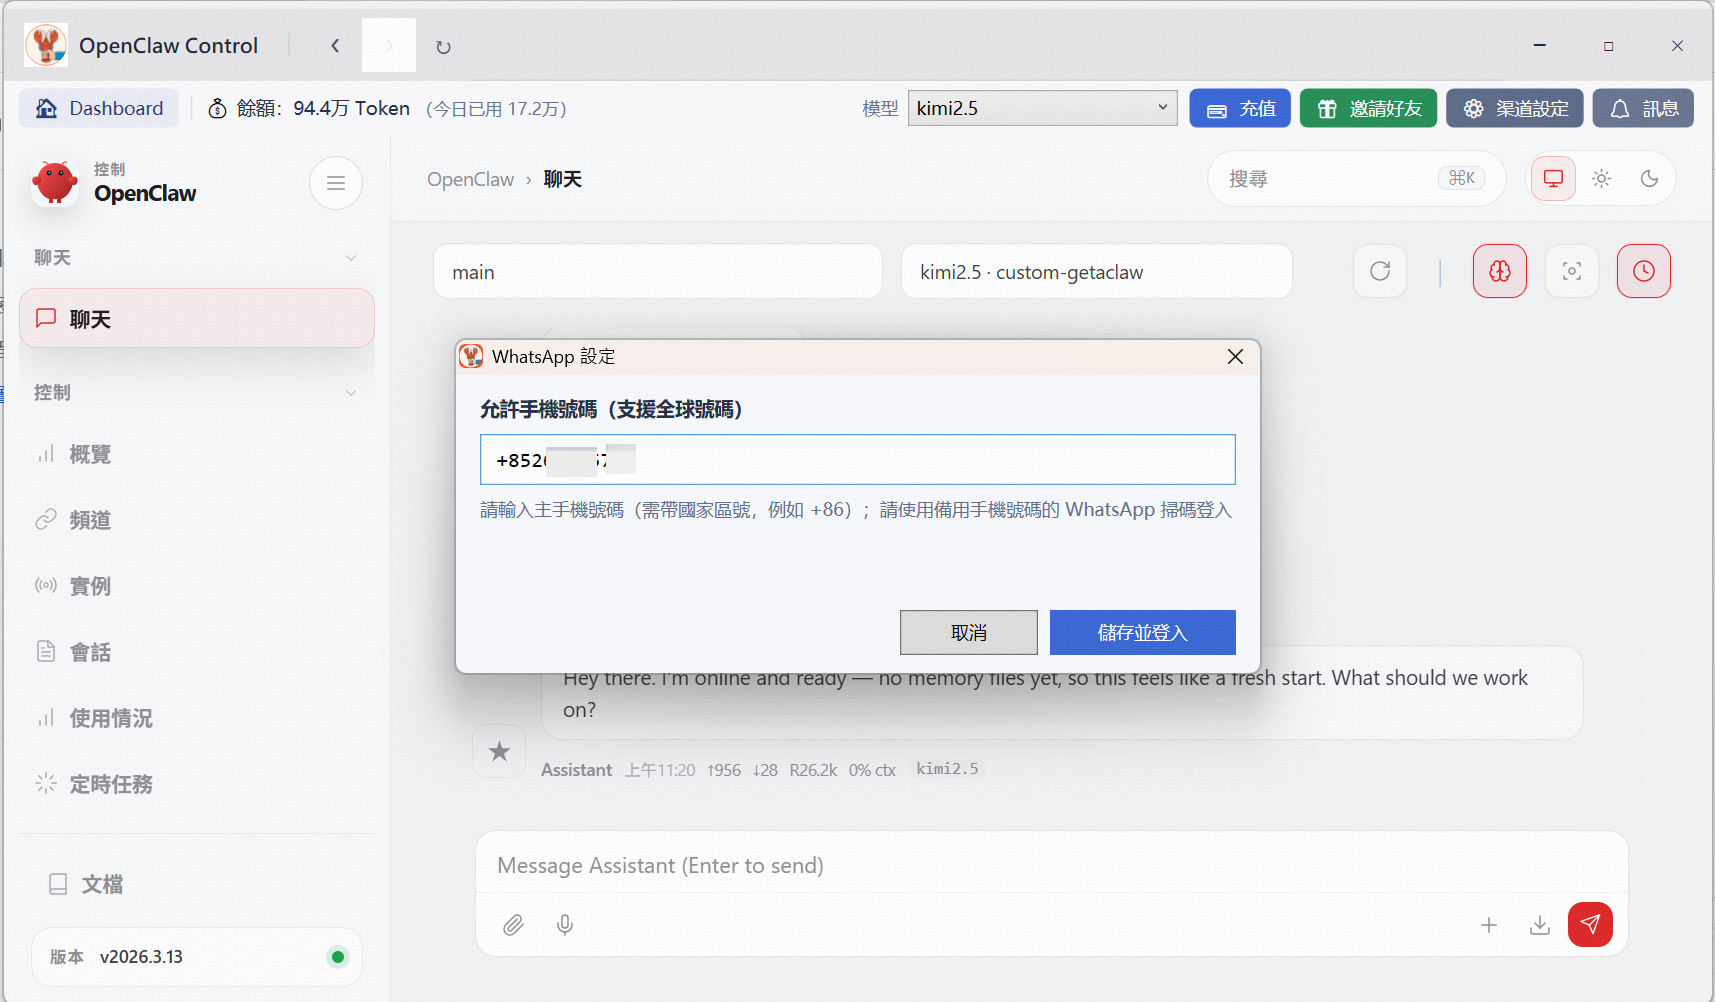1715x1002 pixels.
Task: Collapse the 聊天 sidebar section chevron
Action: tap(351, 258)
